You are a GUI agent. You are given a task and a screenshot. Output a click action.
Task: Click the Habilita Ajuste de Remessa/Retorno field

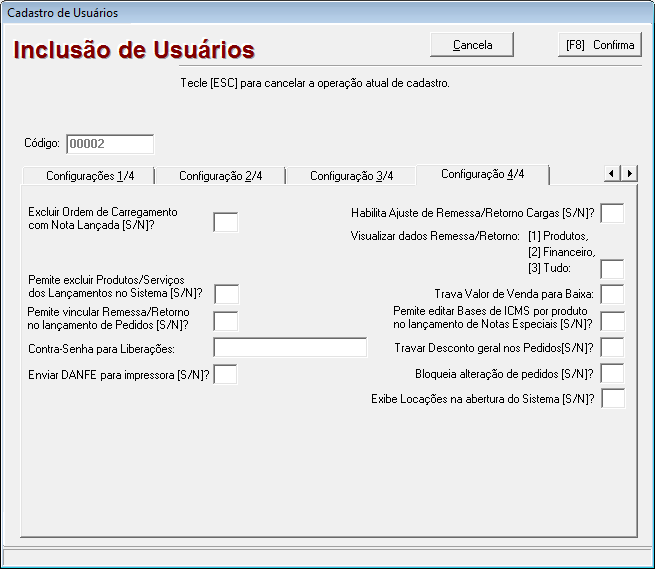(612, 213)
